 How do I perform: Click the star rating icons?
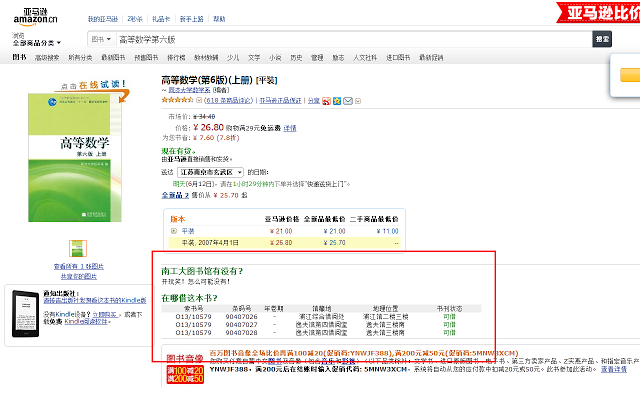[x=178, y=101]
